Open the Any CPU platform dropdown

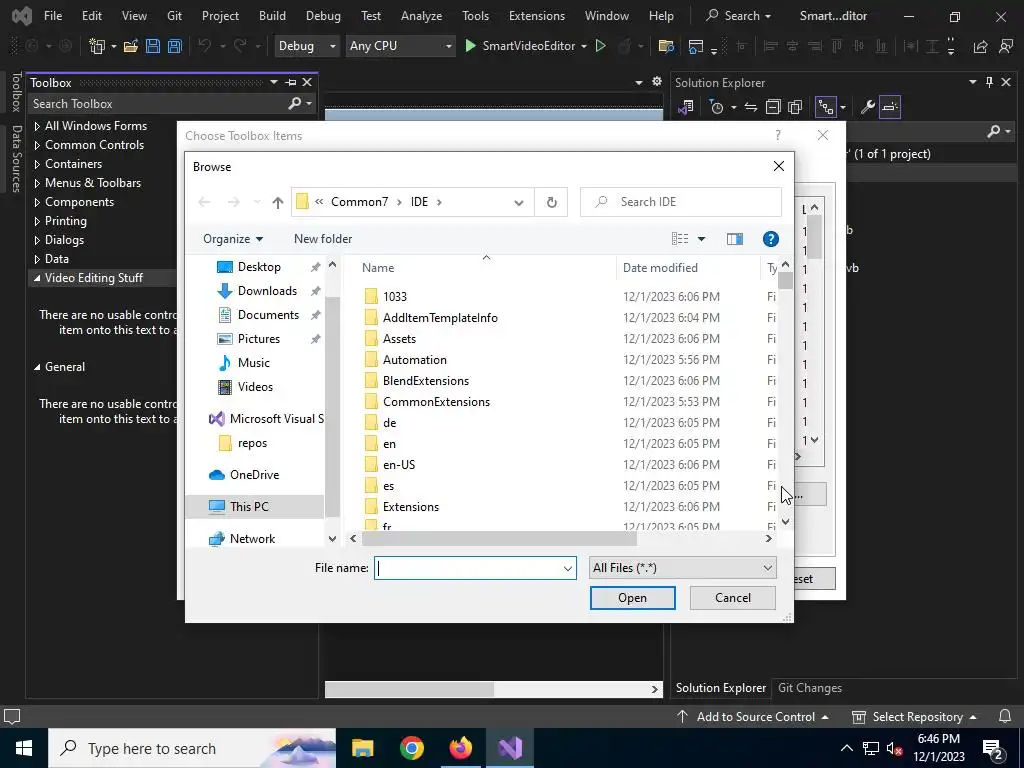400,46
